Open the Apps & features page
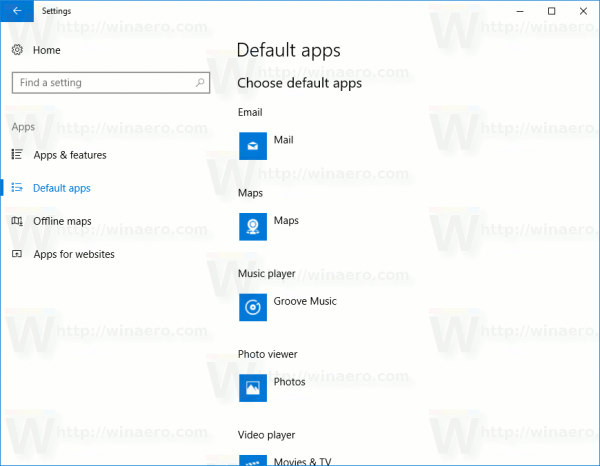This screenshot has width=600, height=466. [x=69, y=155]
